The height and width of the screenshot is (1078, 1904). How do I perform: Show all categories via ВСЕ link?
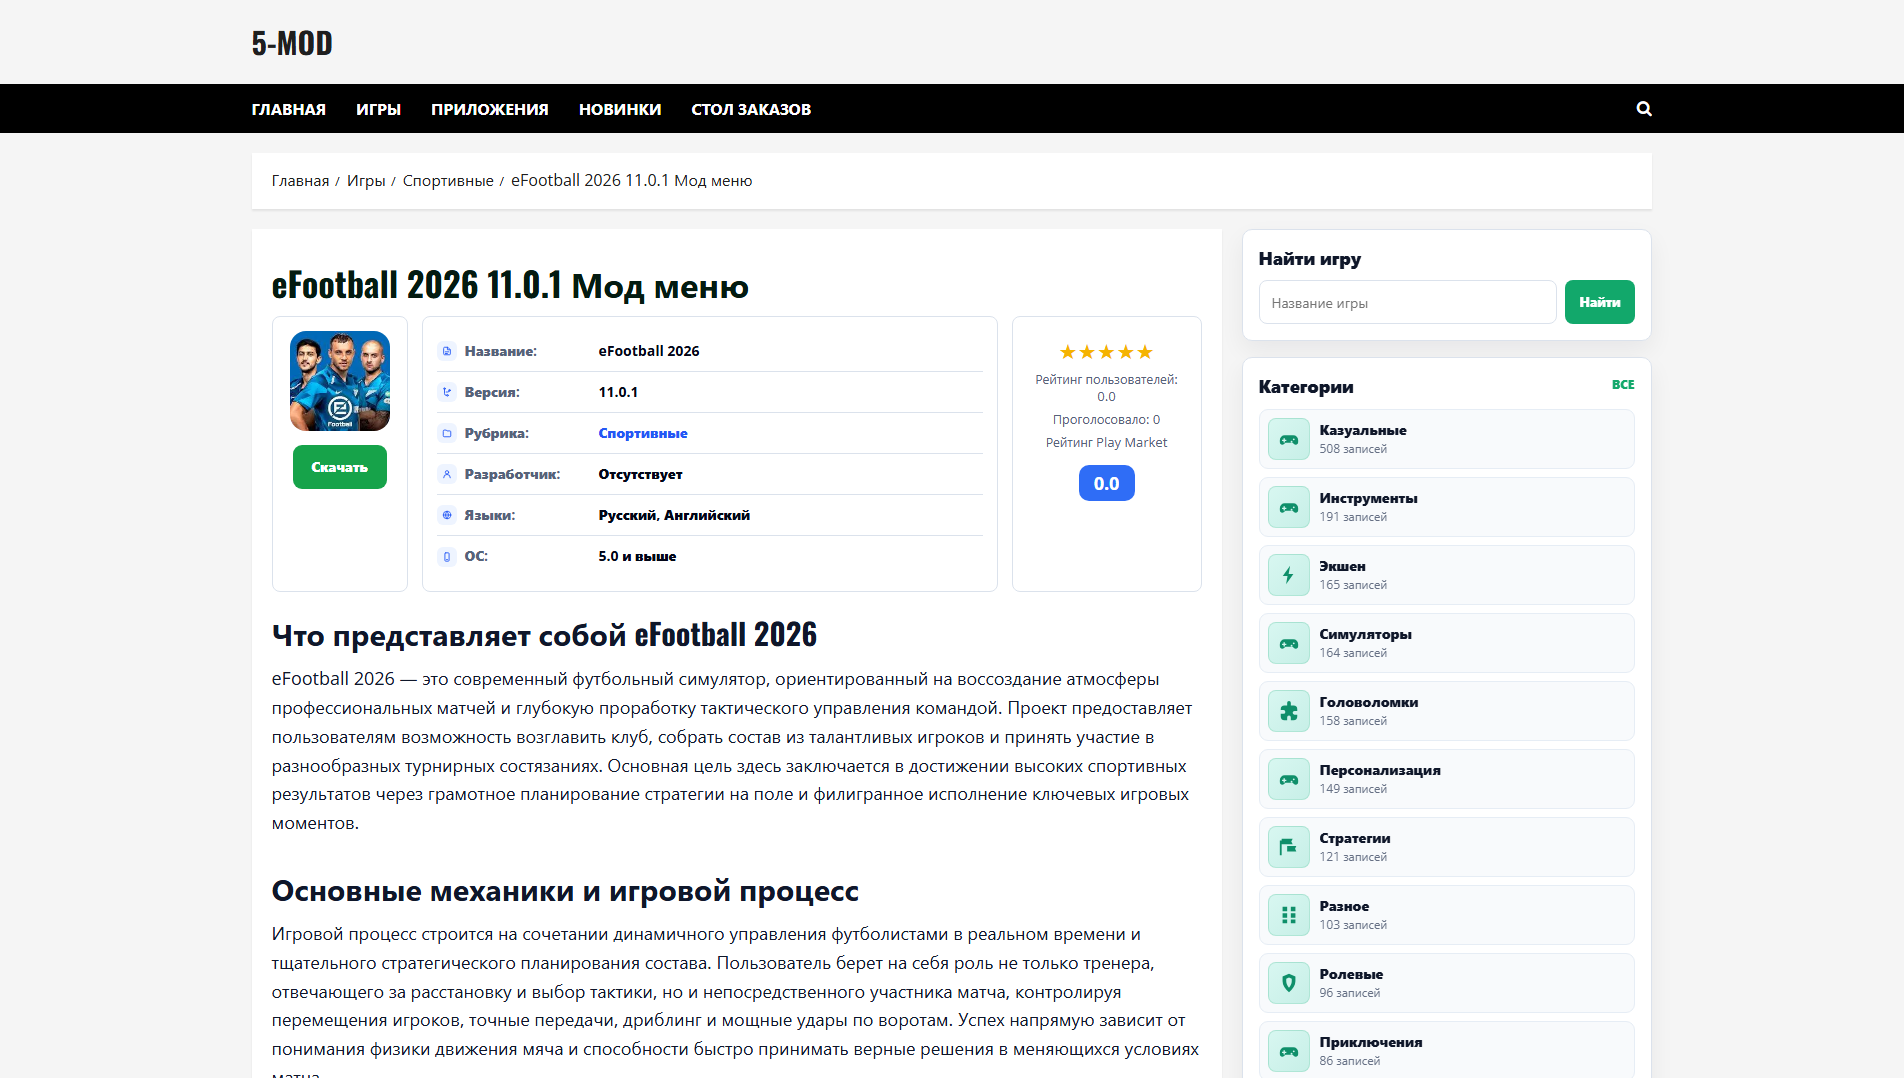[1623, 385]
